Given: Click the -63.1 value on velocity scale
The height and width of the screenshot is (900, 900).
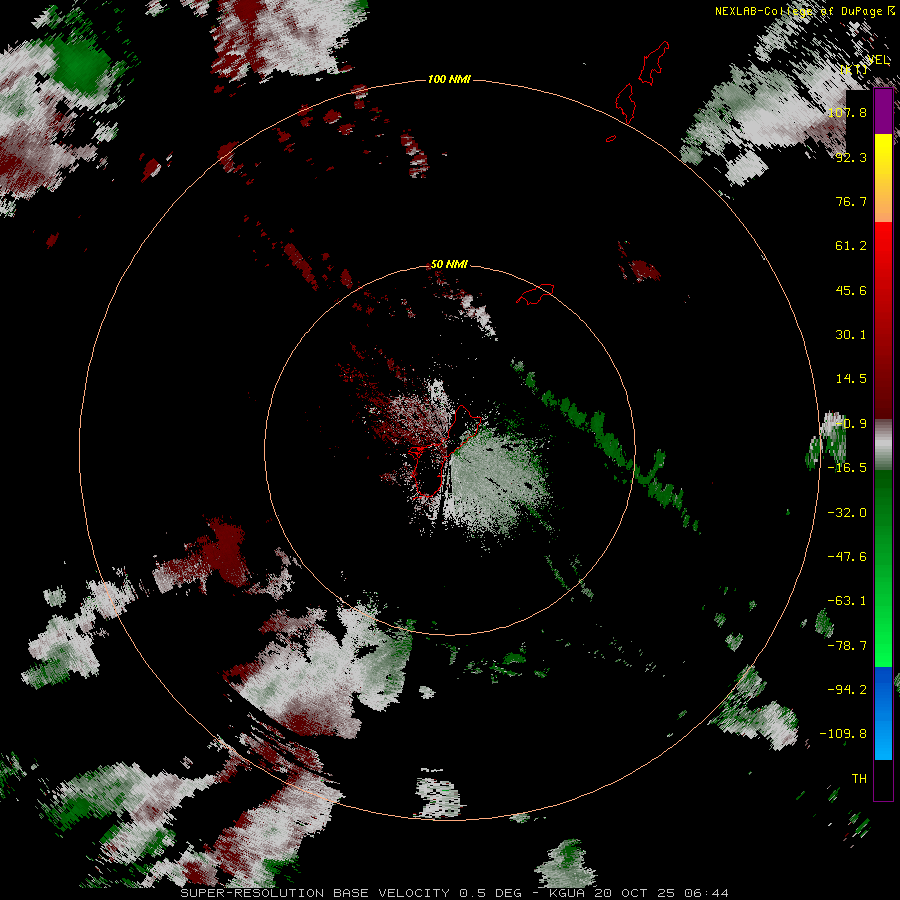Looking at the screenshot, I should [848, 601].
